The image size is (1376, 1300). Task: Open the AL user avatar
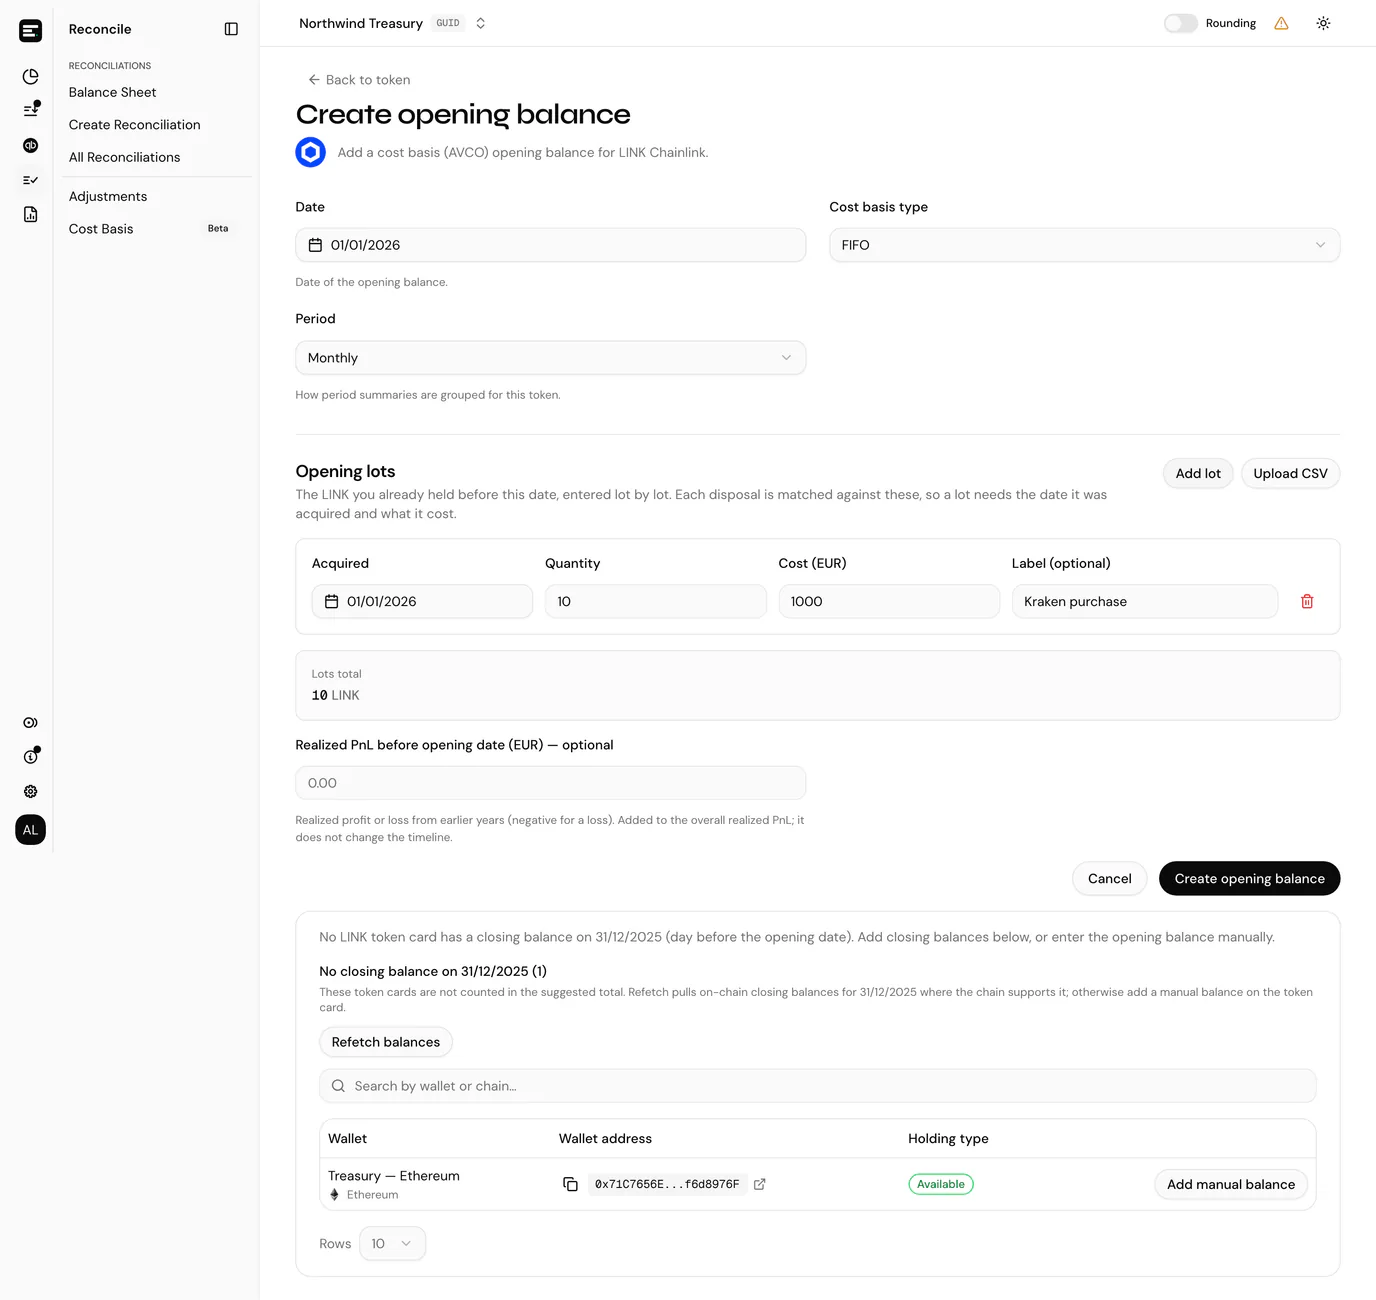click(31, 830)
